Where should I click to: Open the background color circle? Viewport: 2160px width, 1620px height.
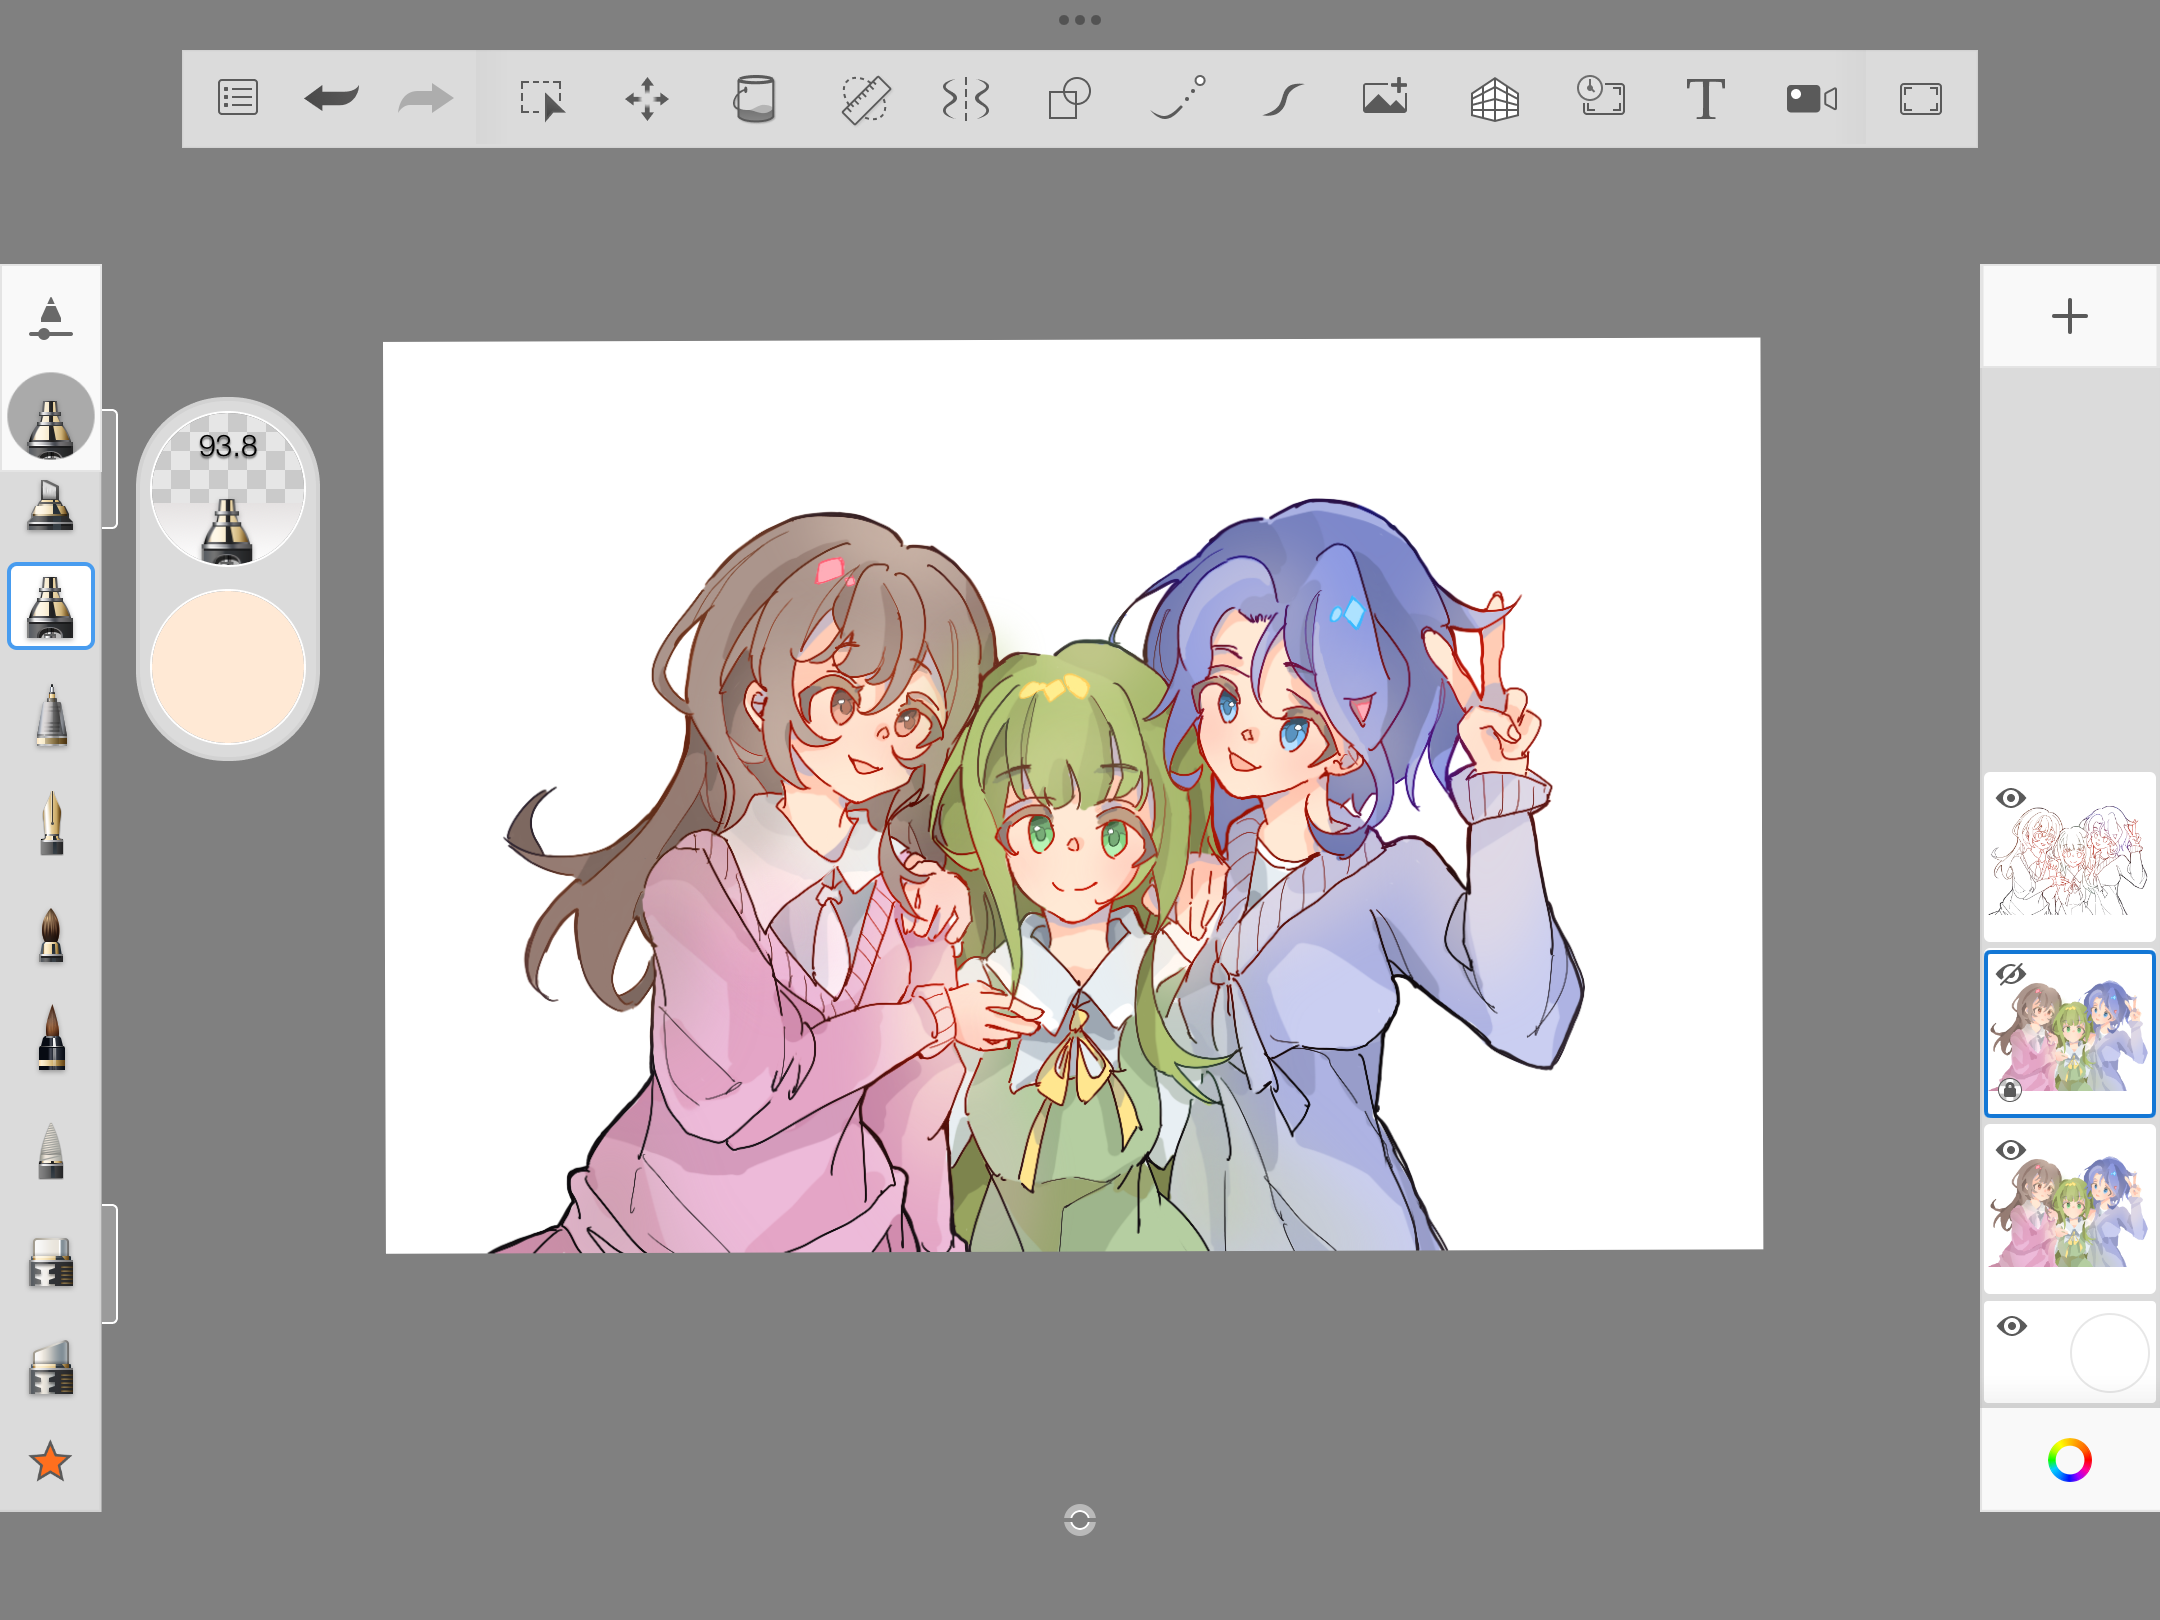pyautogui.click(x=2109, y=1353)
